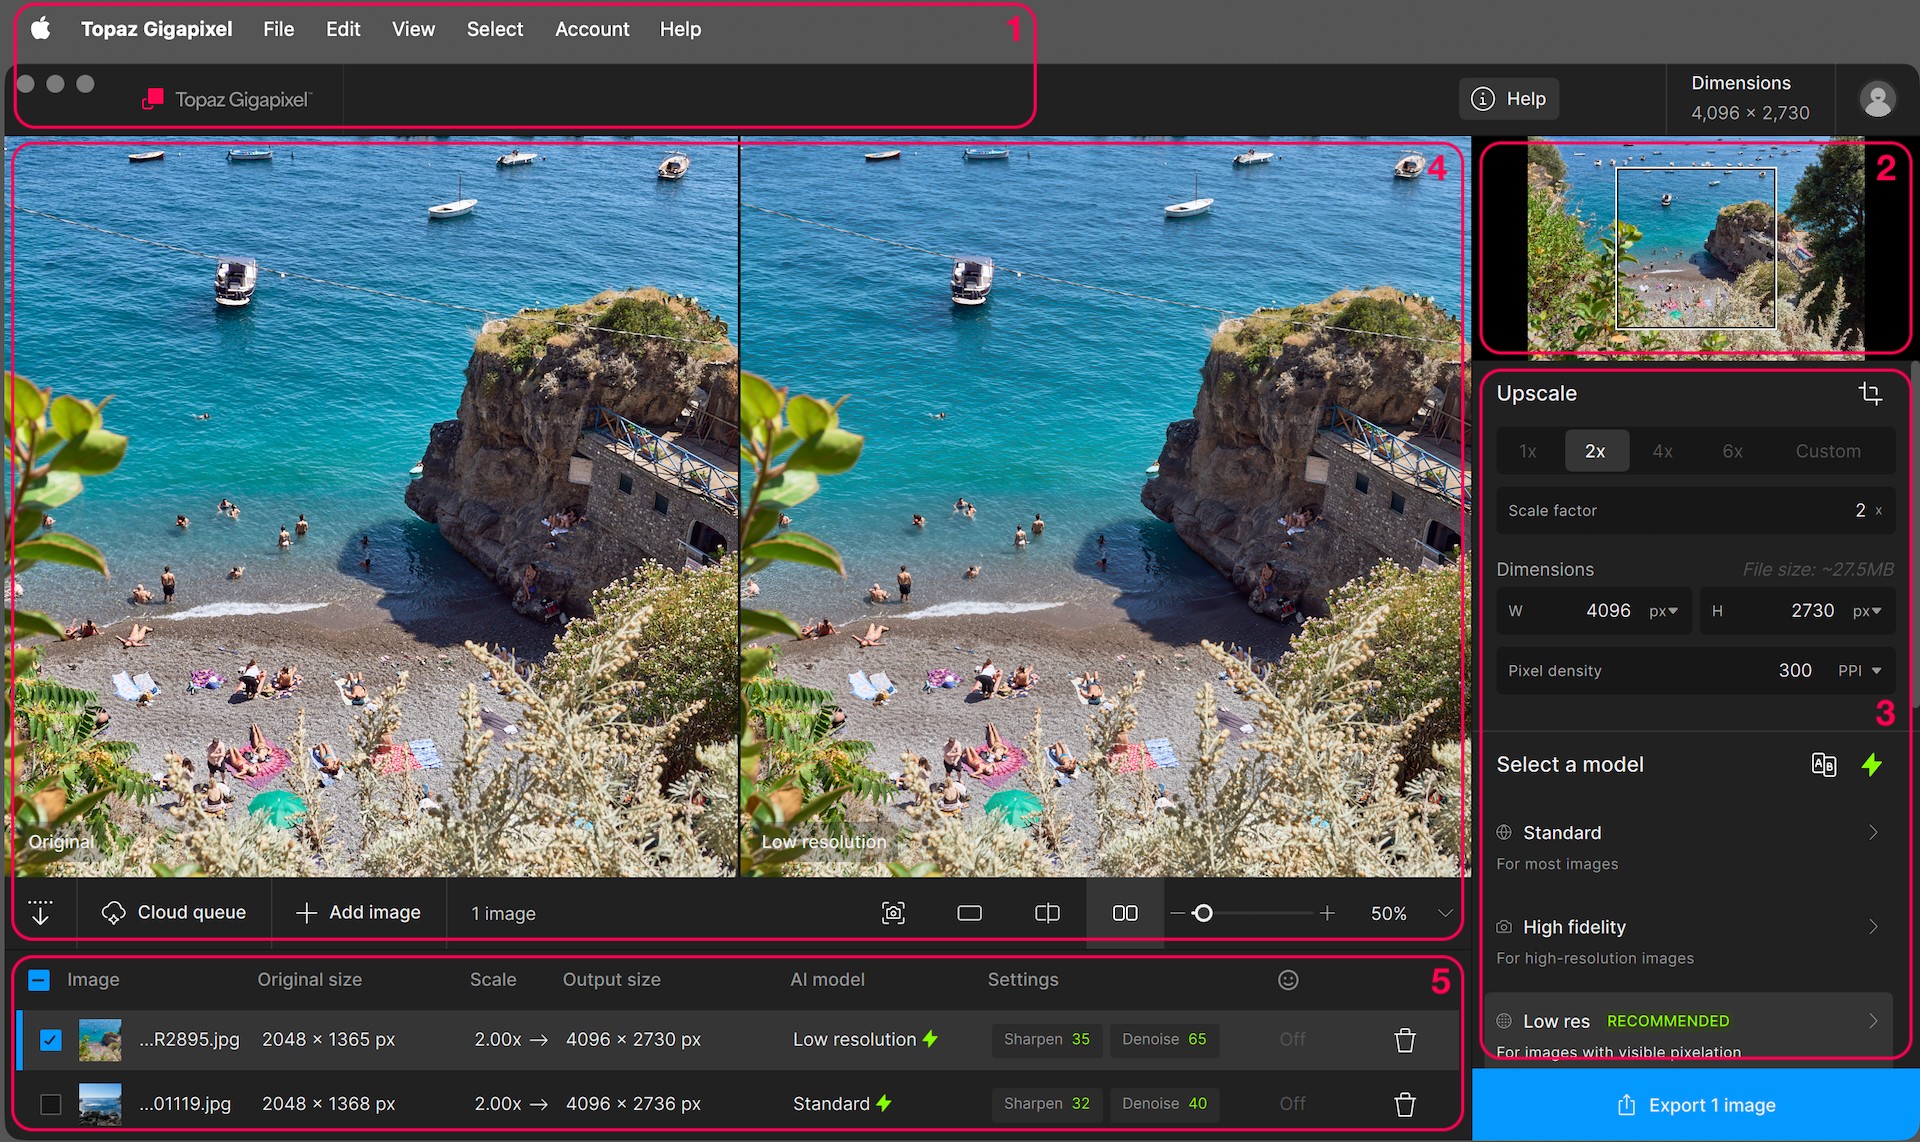Viewport: 1920px width, 1142px height.
Task: Expand the Standard model options
Action: coord(1872,833)
